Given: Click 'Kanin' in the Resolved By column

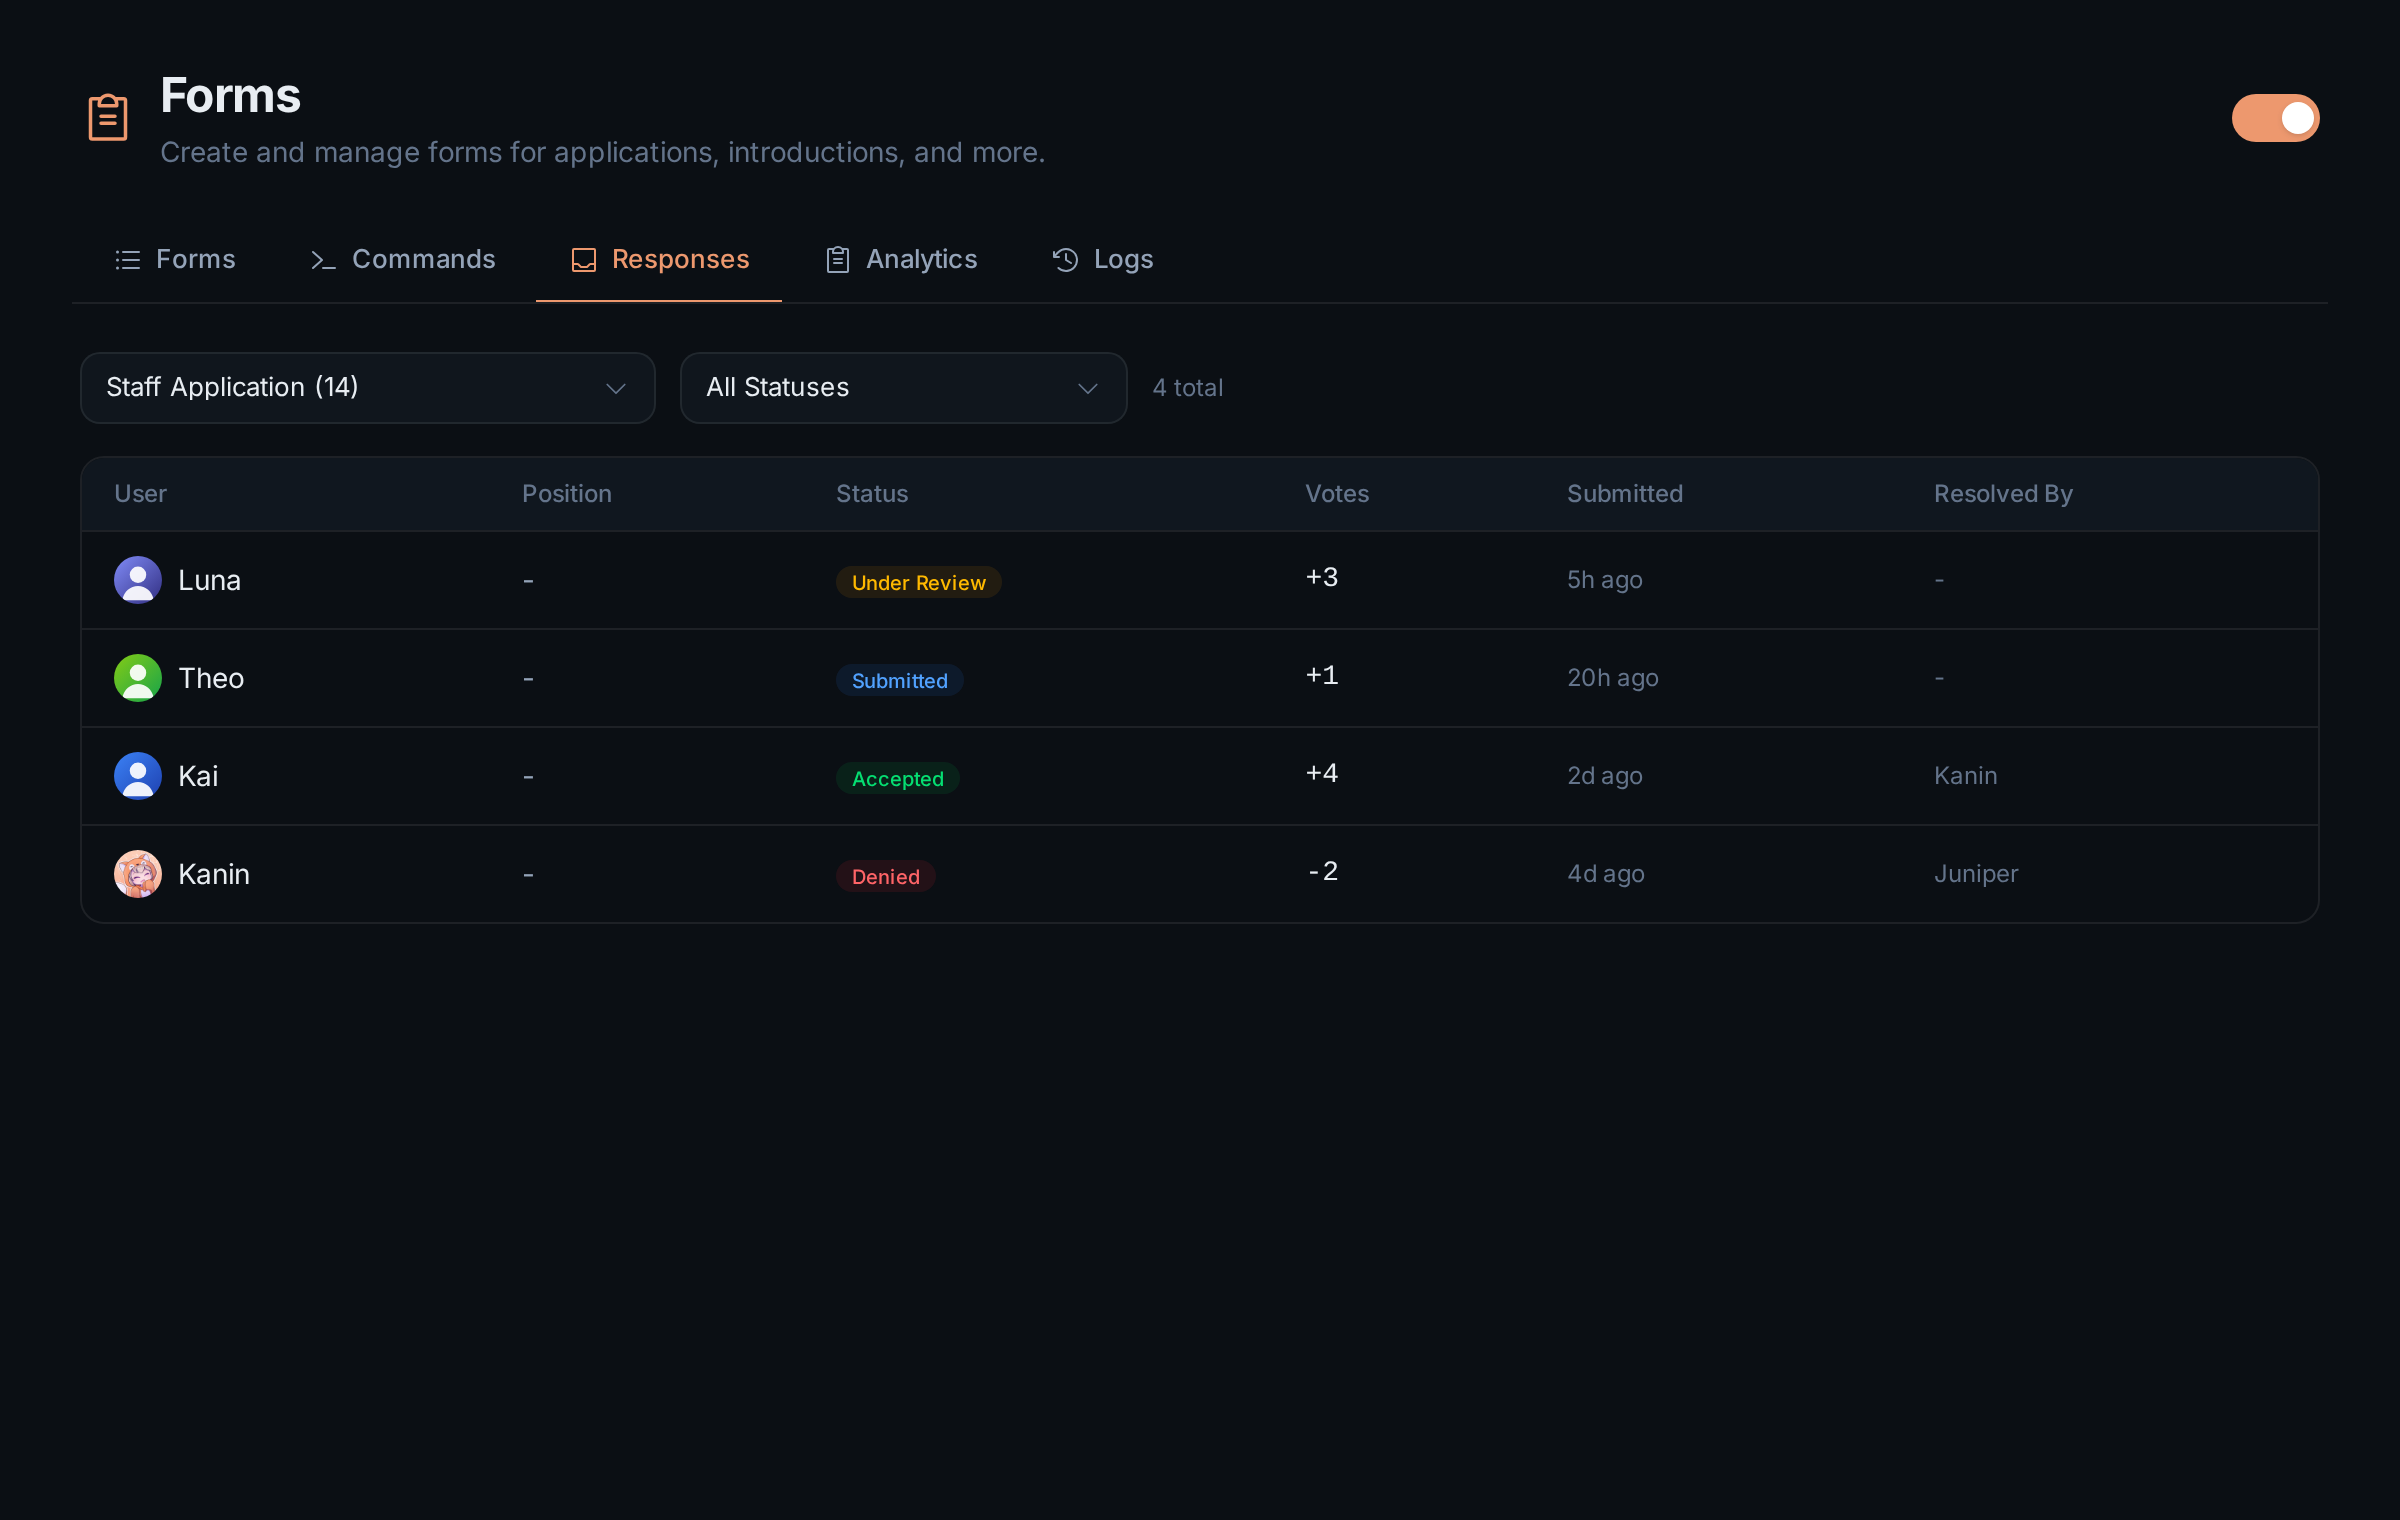Looking at the screenshot, I should [x=1966, y=776].
